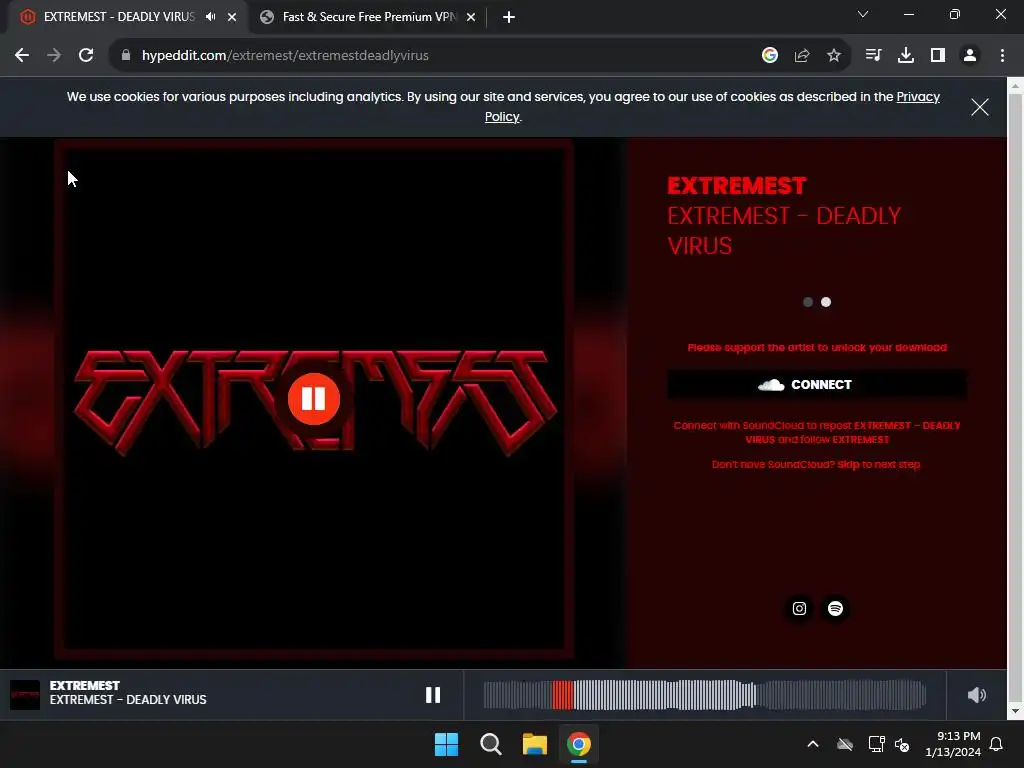Seek in the track waveform progress bar
The width and height of the screenshot is (1024, 768).
click(705, 695)
